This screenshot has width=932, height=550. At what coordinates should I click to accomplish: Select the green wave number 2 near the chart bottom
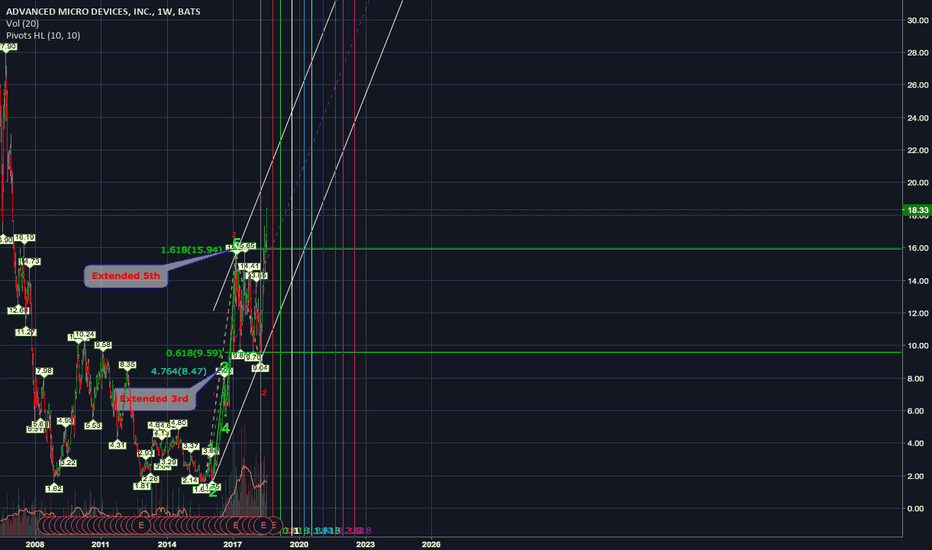pos(213,492)
